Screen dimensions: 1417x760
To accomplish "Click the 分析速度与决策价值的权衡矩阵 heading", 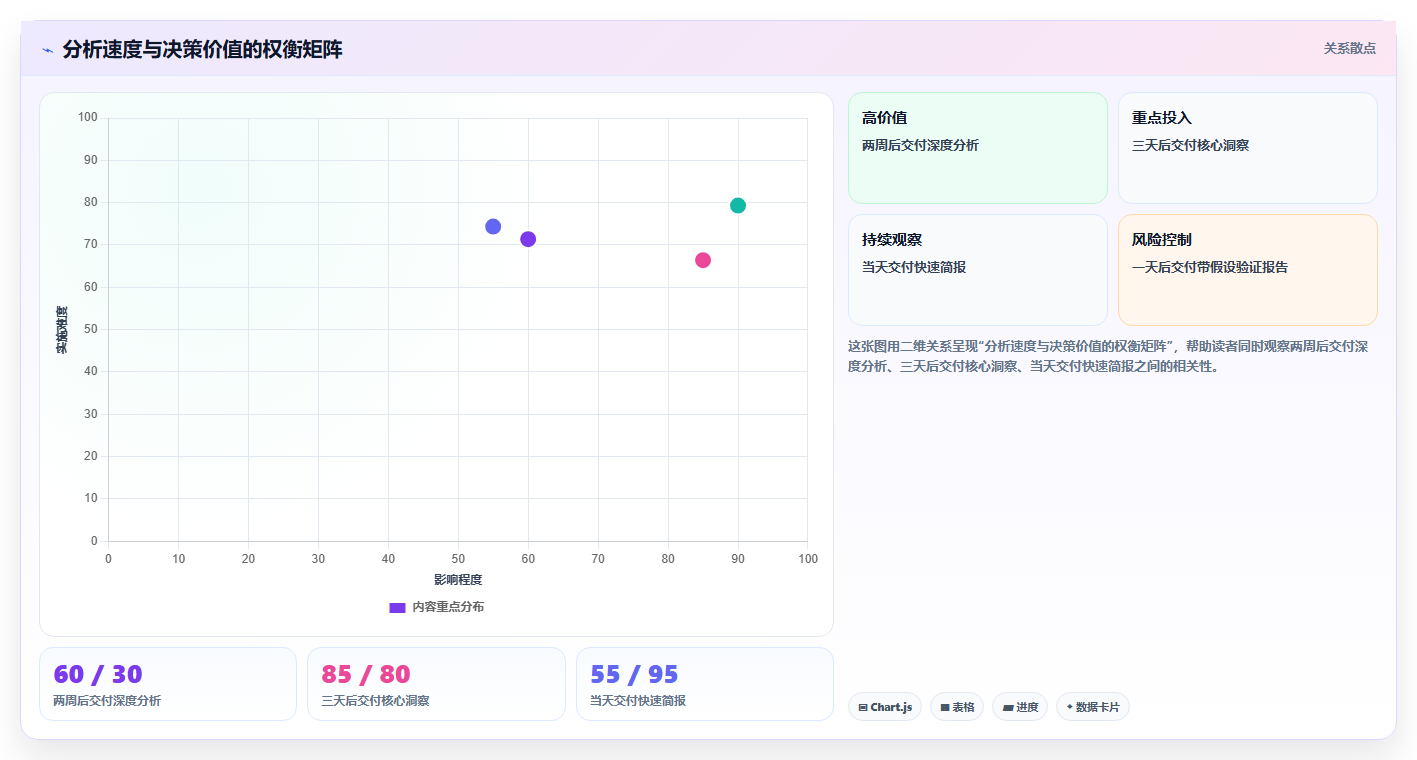I will pyautogui.click(x=202, y=49).
